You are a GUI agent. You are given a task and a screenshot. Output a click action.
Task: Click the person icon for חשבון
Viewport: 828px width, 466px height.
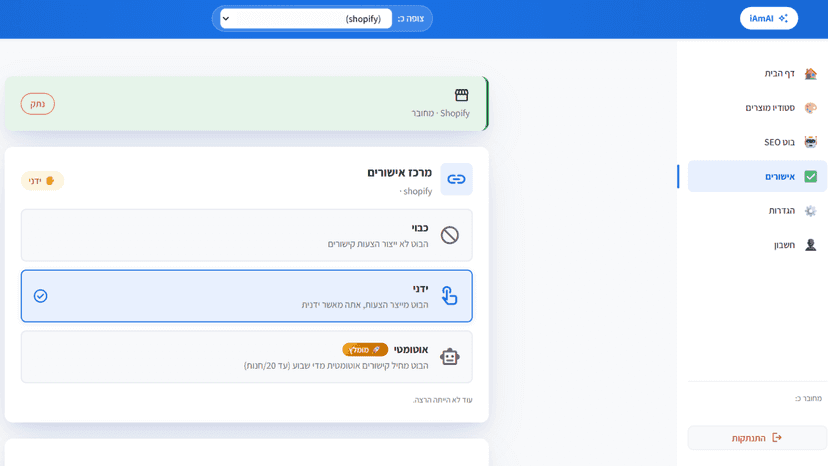pos(811,245)
